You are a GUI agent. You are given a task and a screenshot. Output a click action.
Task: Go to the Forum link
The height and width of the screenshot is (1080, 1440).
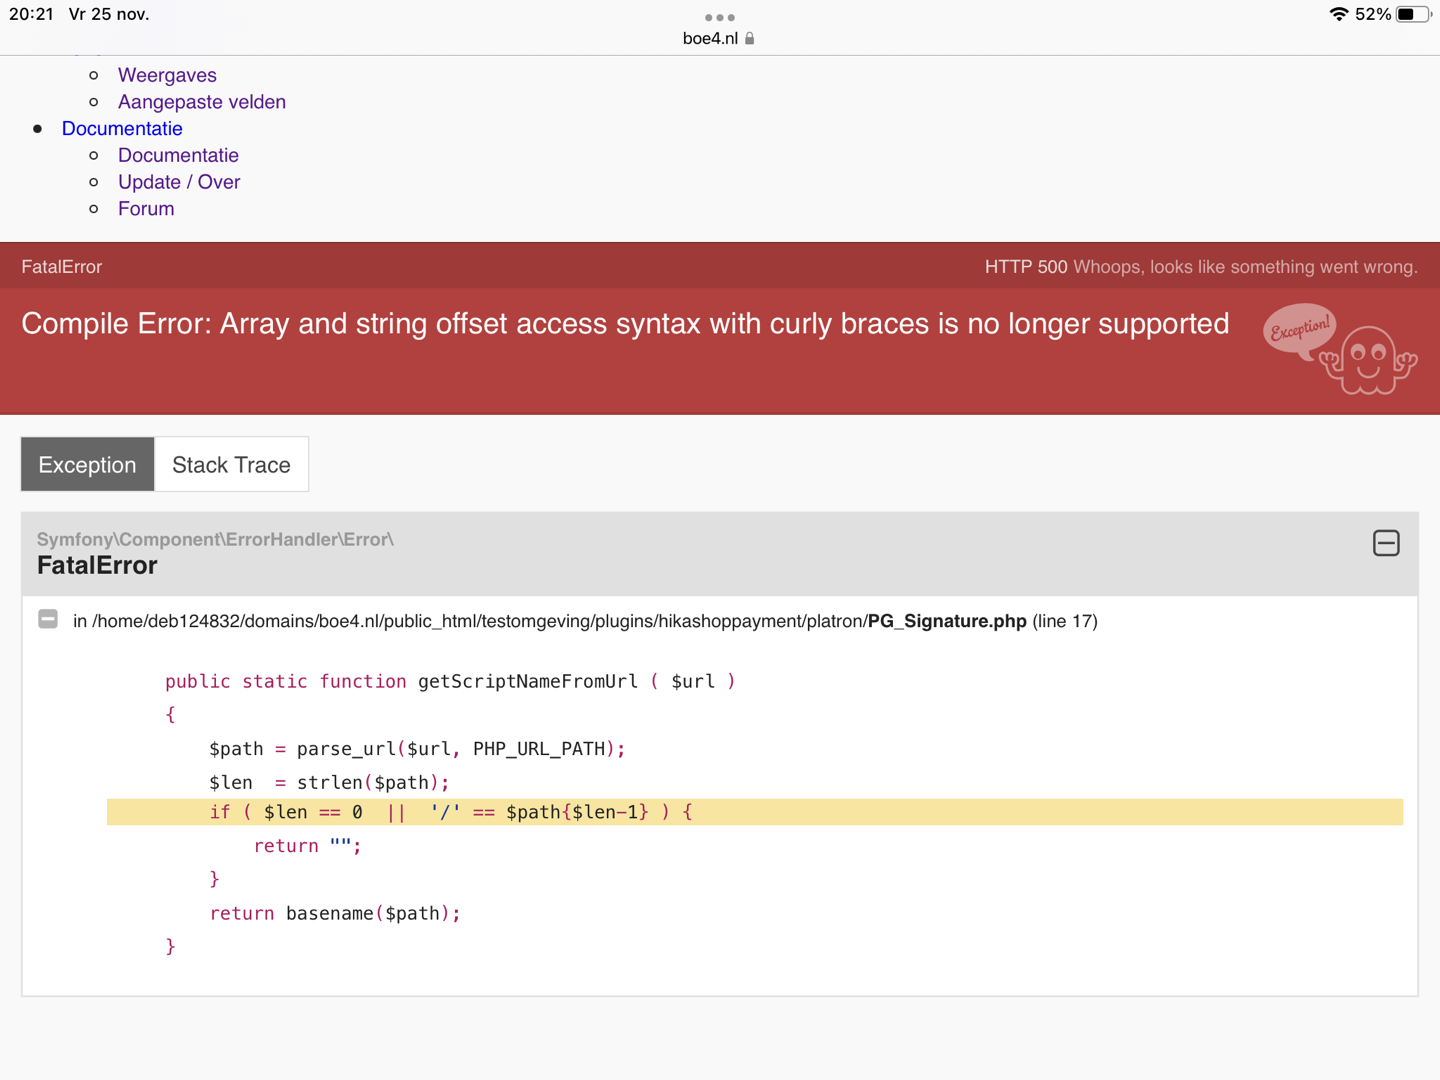tap(146, 209)
